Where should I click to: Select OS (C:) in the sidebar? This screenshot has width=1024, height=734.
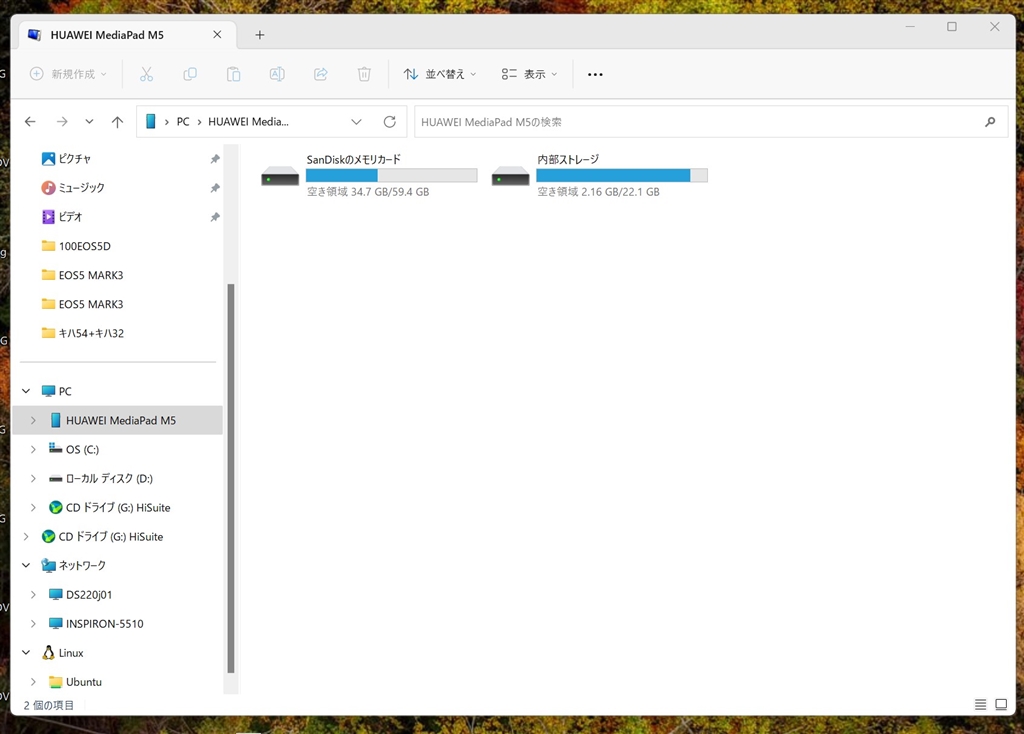point(82,449)
